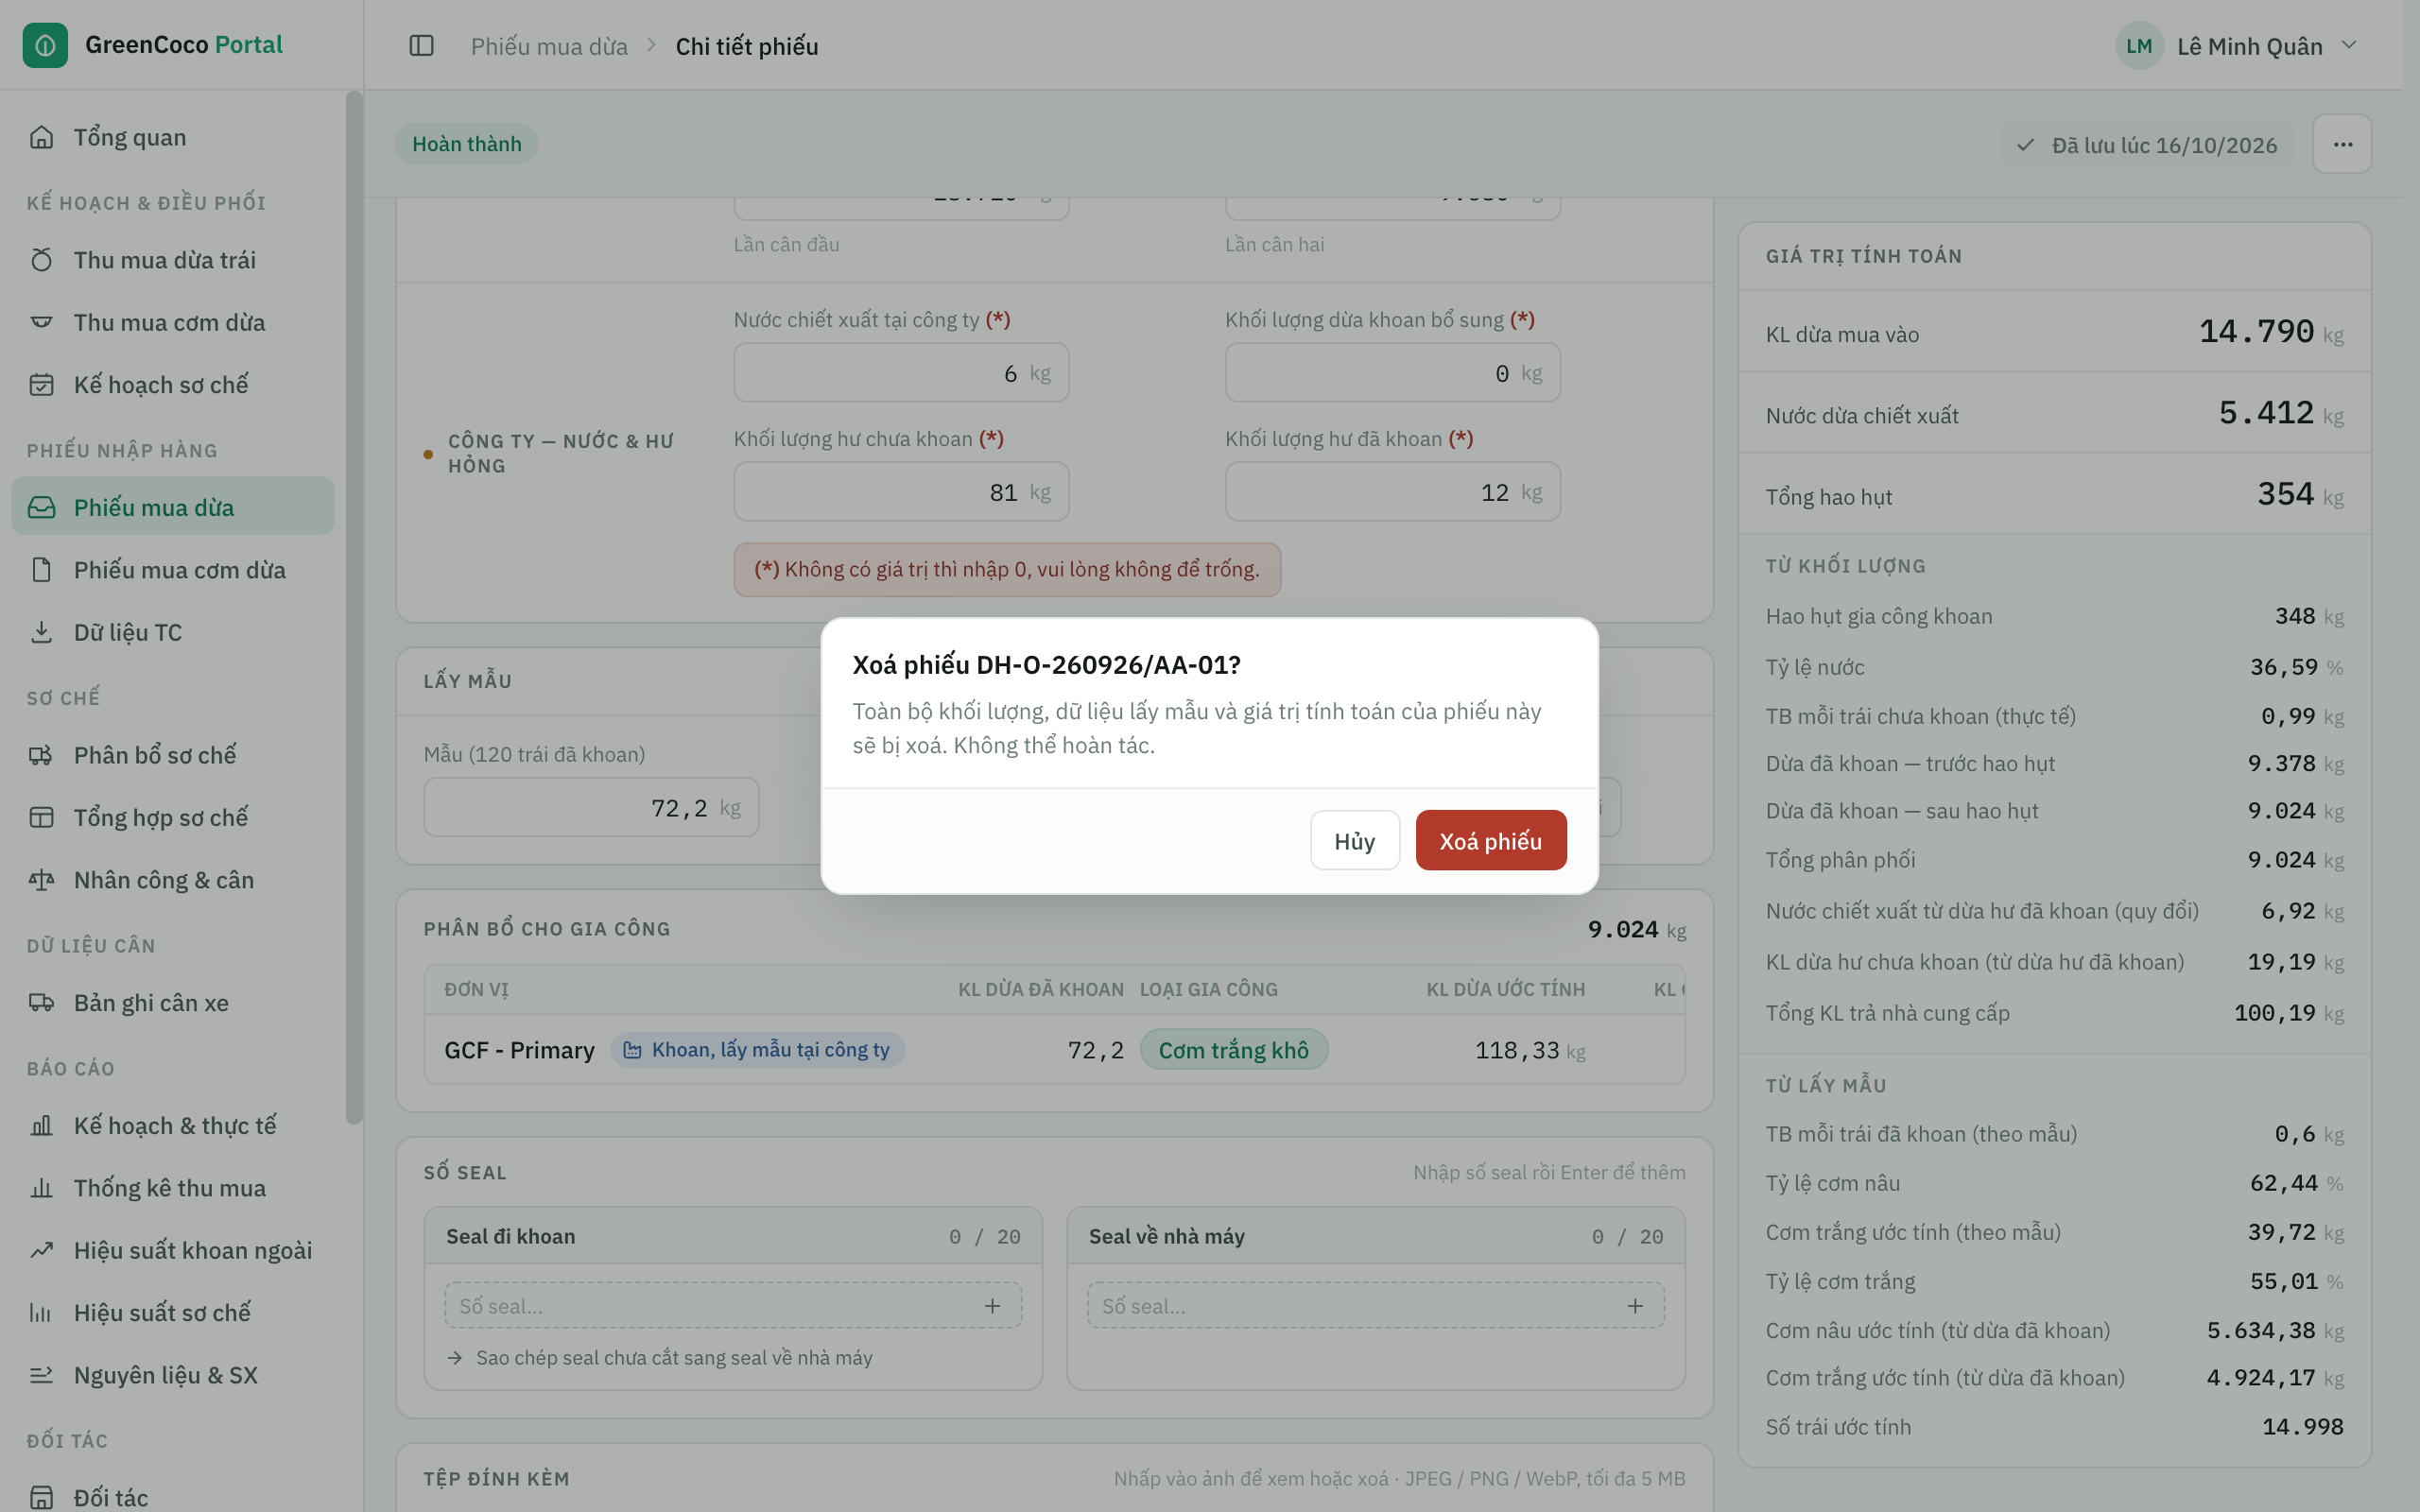
Task: Click the Thu mua dừa trái icon
Action: [x=41, y=260]
